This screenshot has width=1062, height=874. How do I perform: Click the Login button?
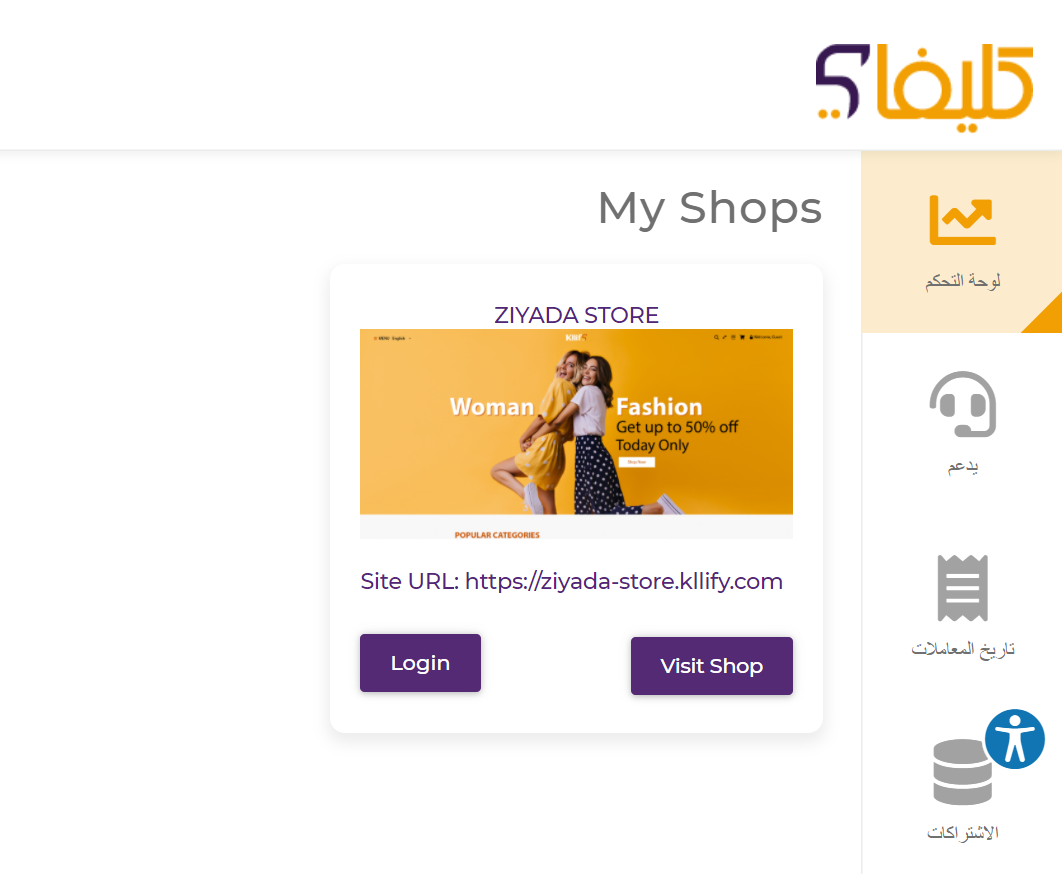pos(421,663)
